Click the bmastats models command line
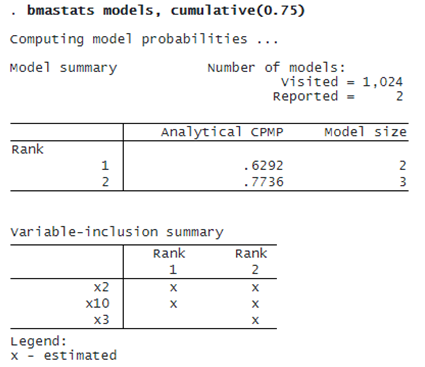 coord(157,10)
